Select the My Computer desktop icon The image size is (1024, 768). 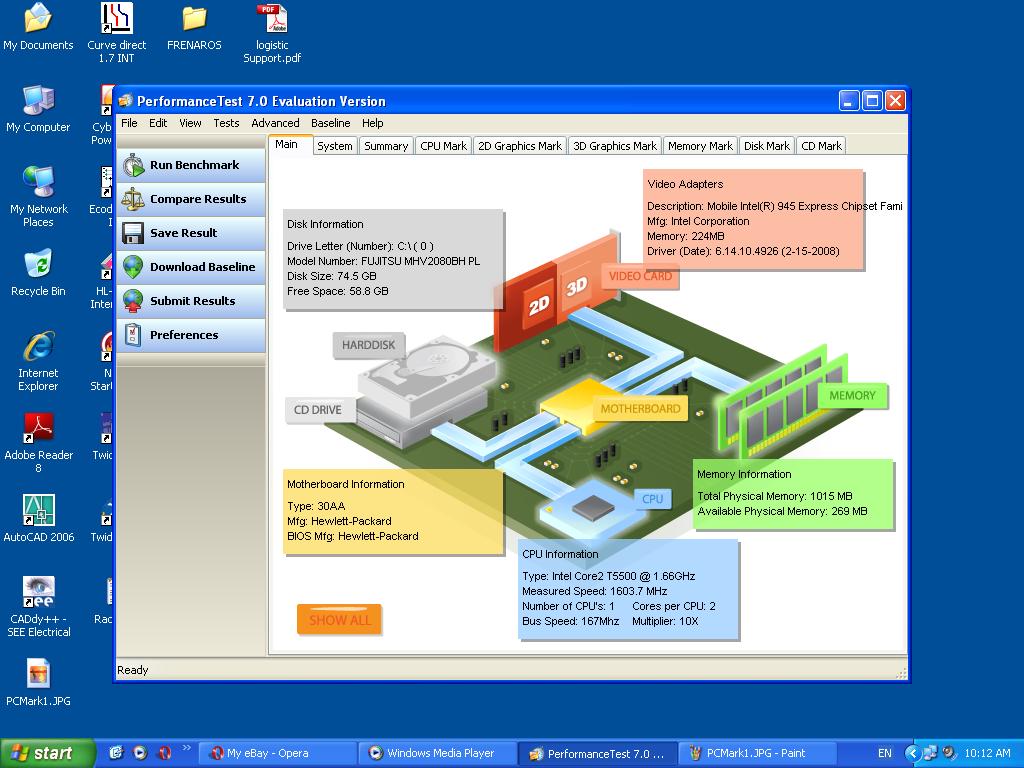pos(38,109)
